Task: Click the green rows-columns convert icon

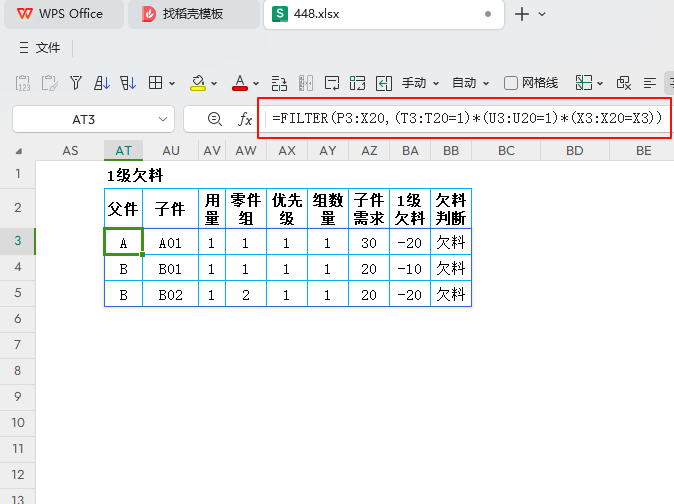Action: [358, 82]
